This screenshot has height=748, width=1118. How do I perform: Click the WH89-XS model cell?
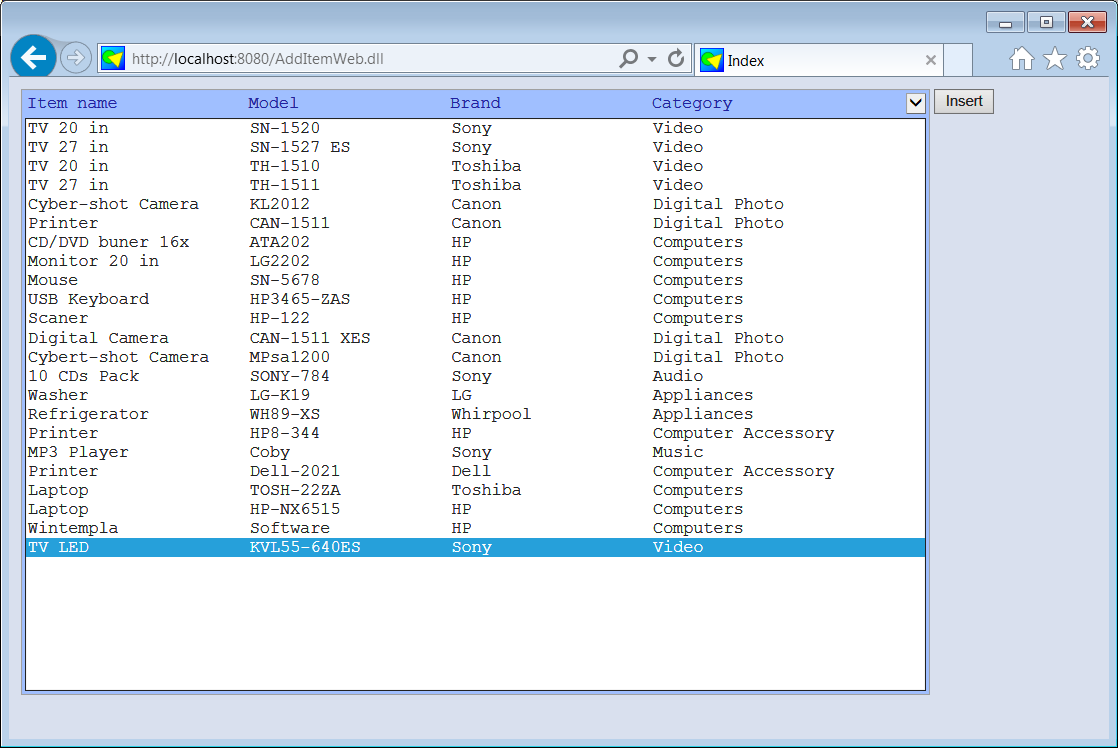[x=284, y=414]
